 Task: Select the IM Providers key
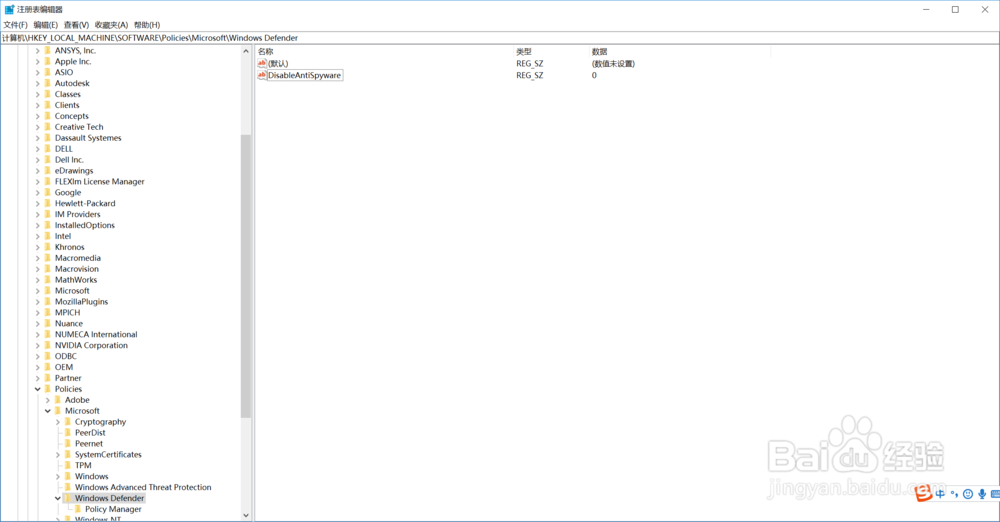[x=77, y=214]
